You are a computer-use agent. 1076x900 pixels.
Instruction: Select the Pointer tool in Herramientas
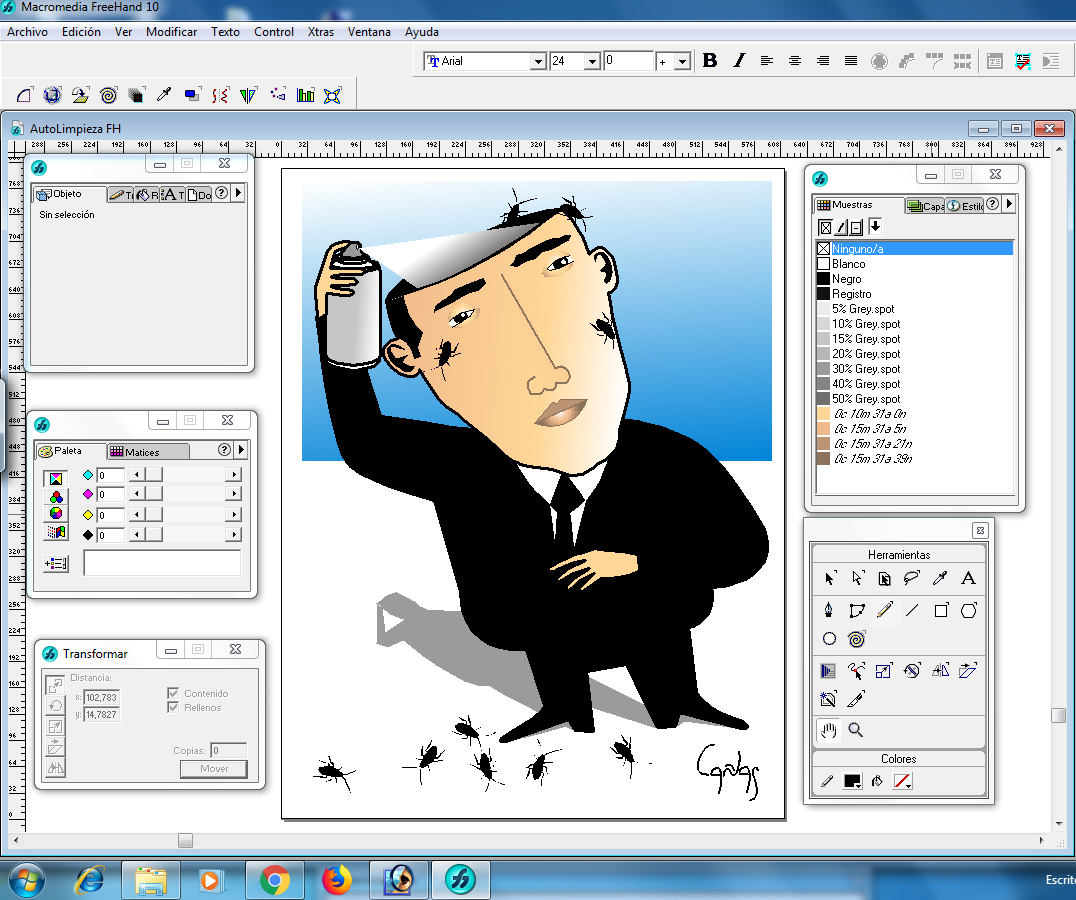point(830,578)
